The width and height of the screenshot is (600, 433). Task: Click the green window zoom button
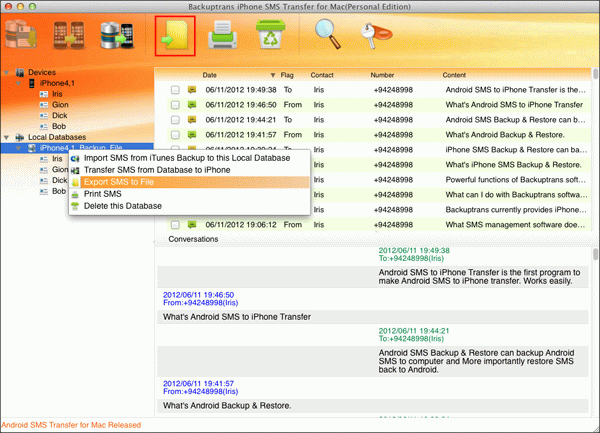point(33,7)
